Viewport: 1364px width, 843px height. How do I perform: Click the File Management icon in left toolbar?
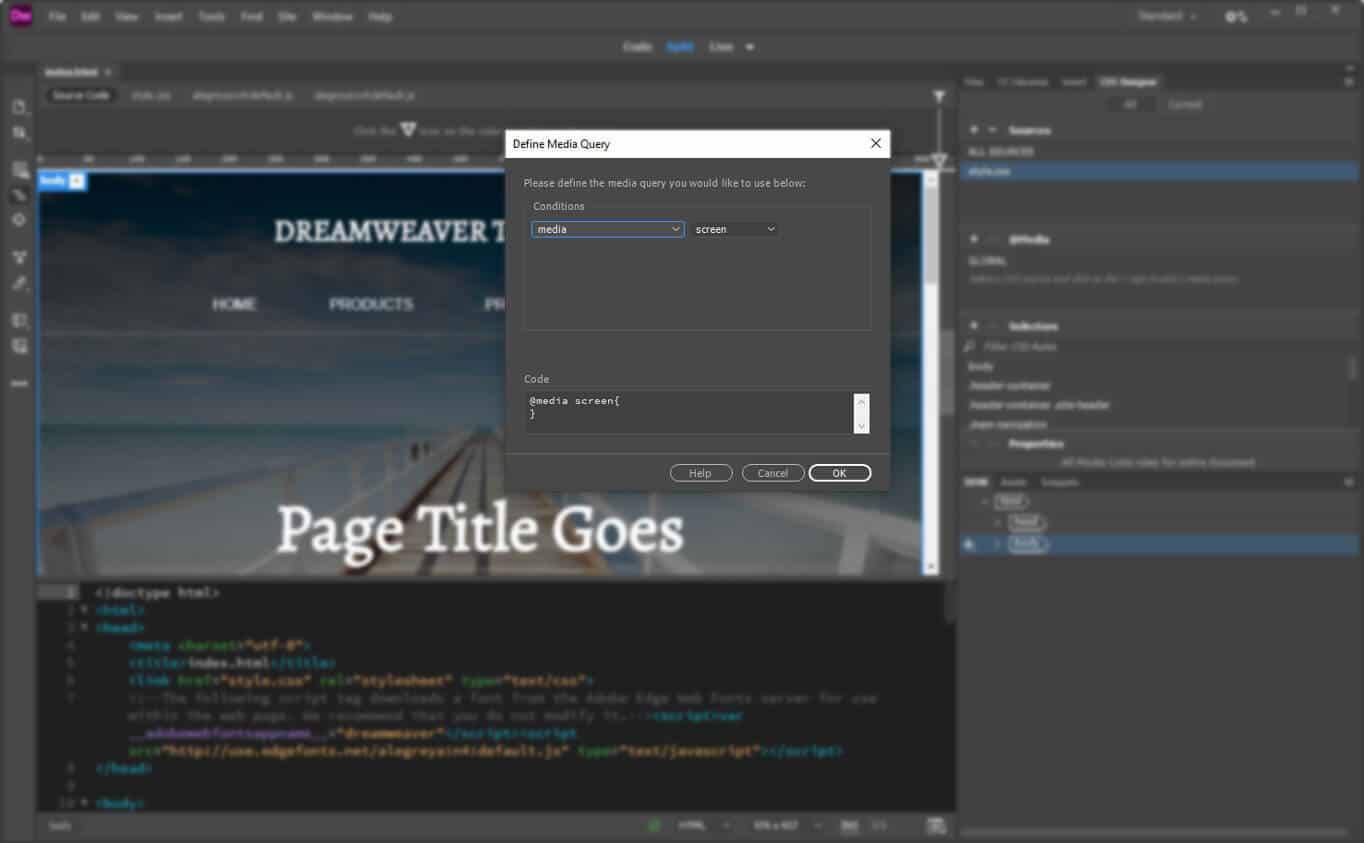pyautogui.click(x=19, y=133)
